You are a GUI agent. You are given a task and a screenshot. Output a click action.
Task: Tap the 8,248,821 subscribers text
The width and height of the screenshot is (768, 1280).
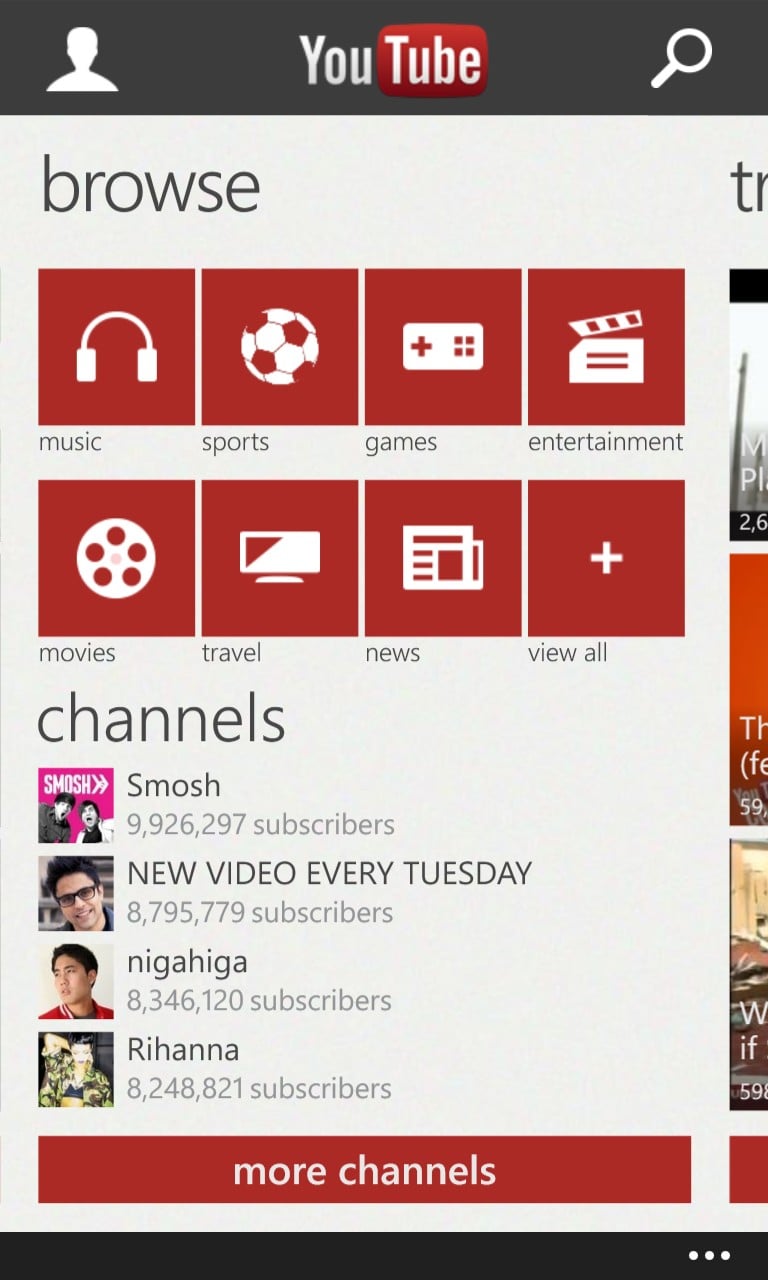[x=259, y=1089]
